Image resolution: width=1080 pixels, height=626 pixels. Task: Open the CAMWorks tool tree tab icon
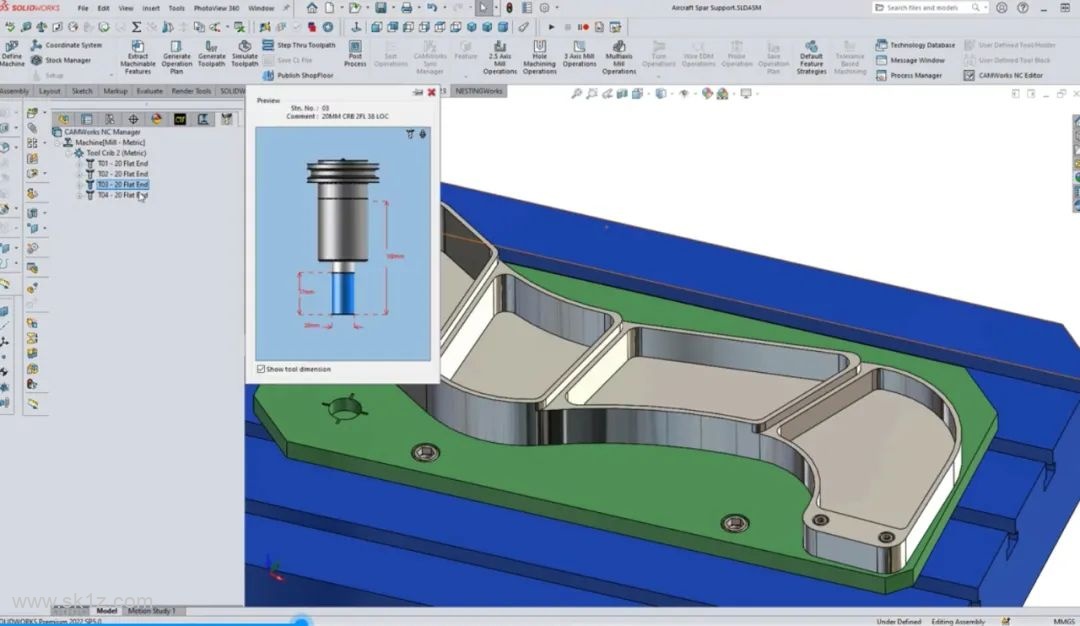click(227, 119)
